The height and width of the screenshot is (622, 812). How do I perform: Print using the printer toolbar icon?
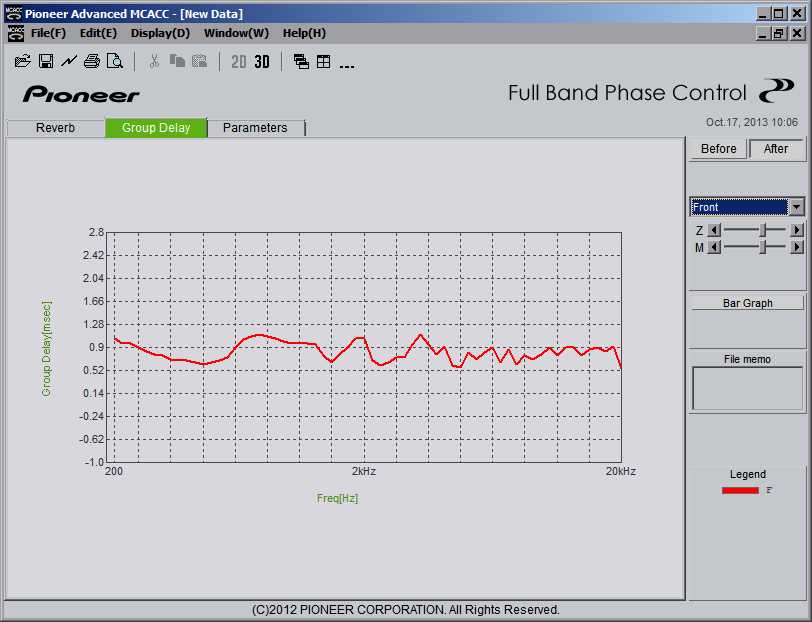pos(92,62)
